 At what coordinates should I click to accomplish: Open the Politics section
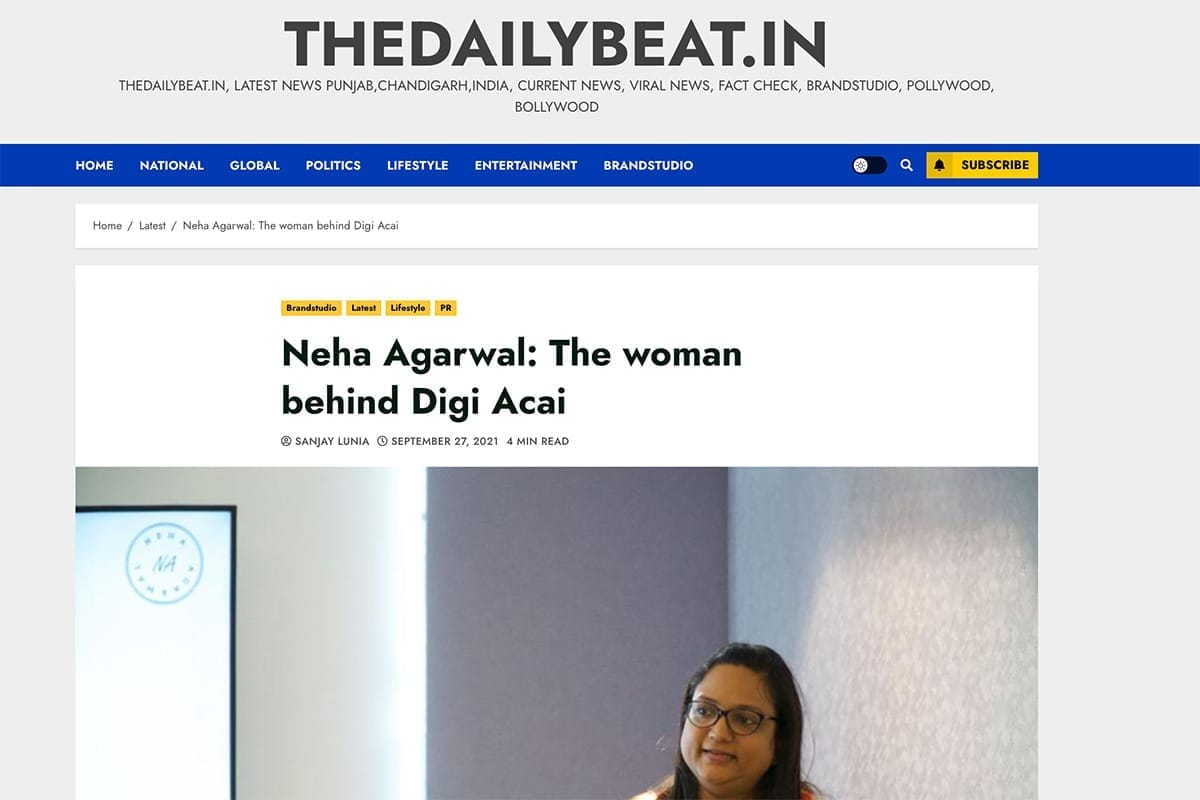[x=333, y=165]
